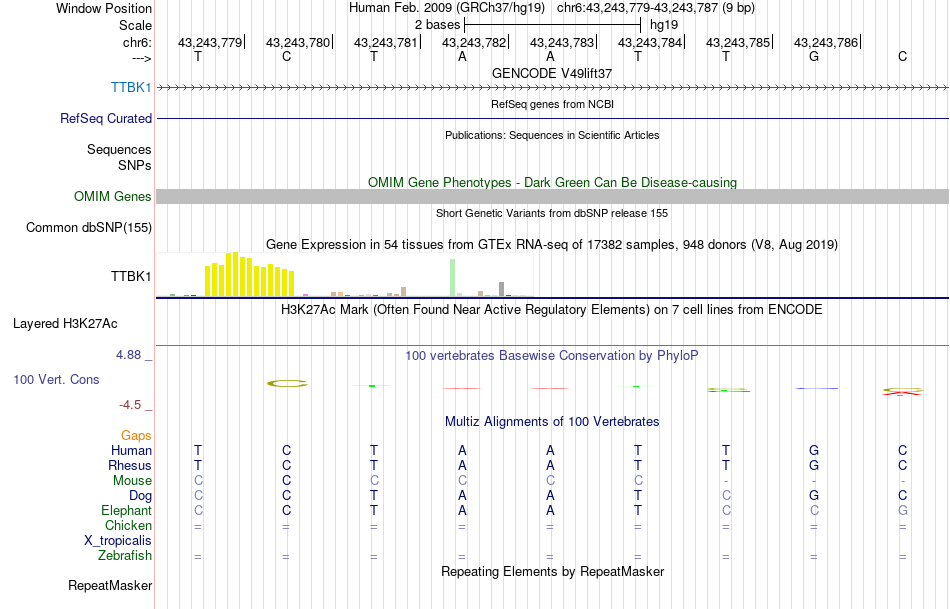This screenshot has height=609, width=950.
Task: Click the Sequences publications track label
Action: click(119, 149)
